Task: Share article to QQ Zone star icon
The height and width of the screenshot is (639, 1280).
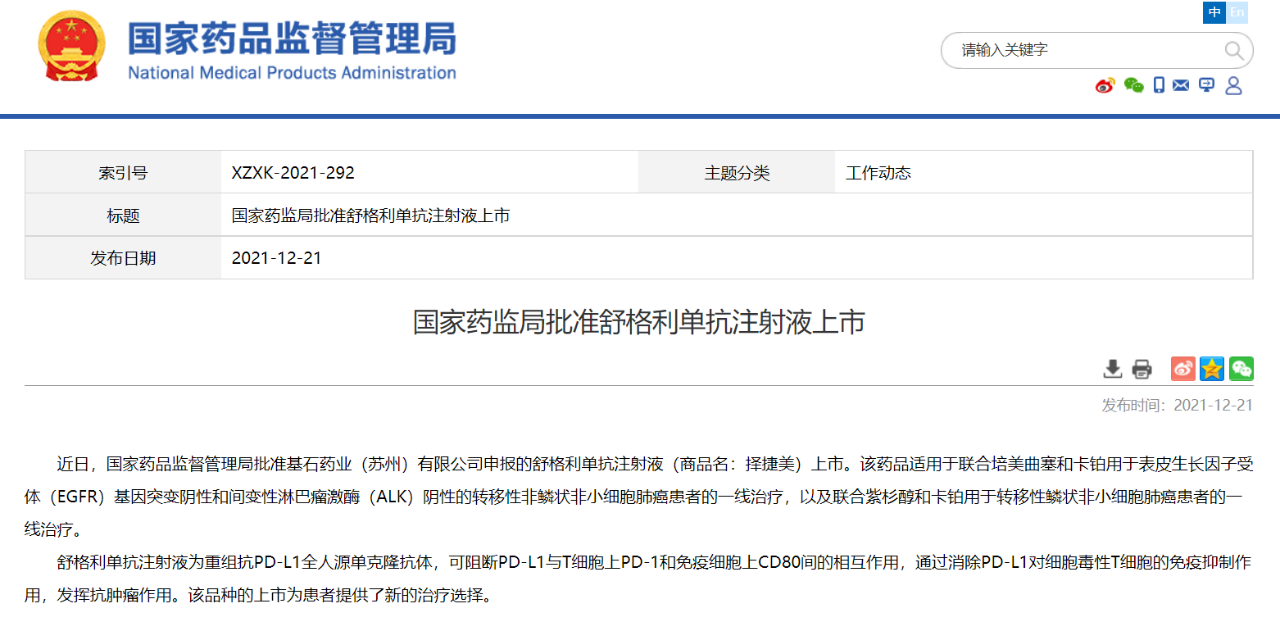Action: pos(1212,369)
